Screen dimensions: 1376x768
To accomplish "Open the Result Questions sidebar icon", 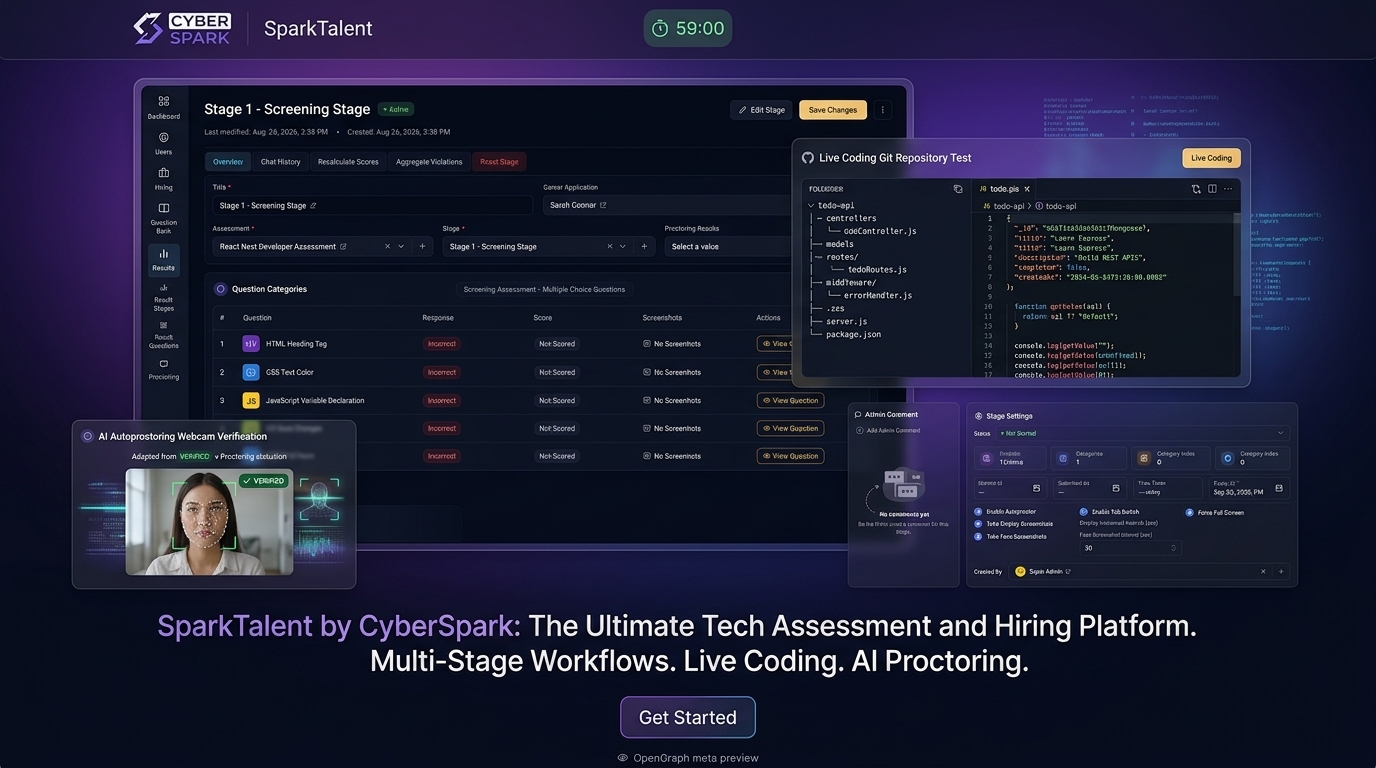I will (x=164, y=325).
